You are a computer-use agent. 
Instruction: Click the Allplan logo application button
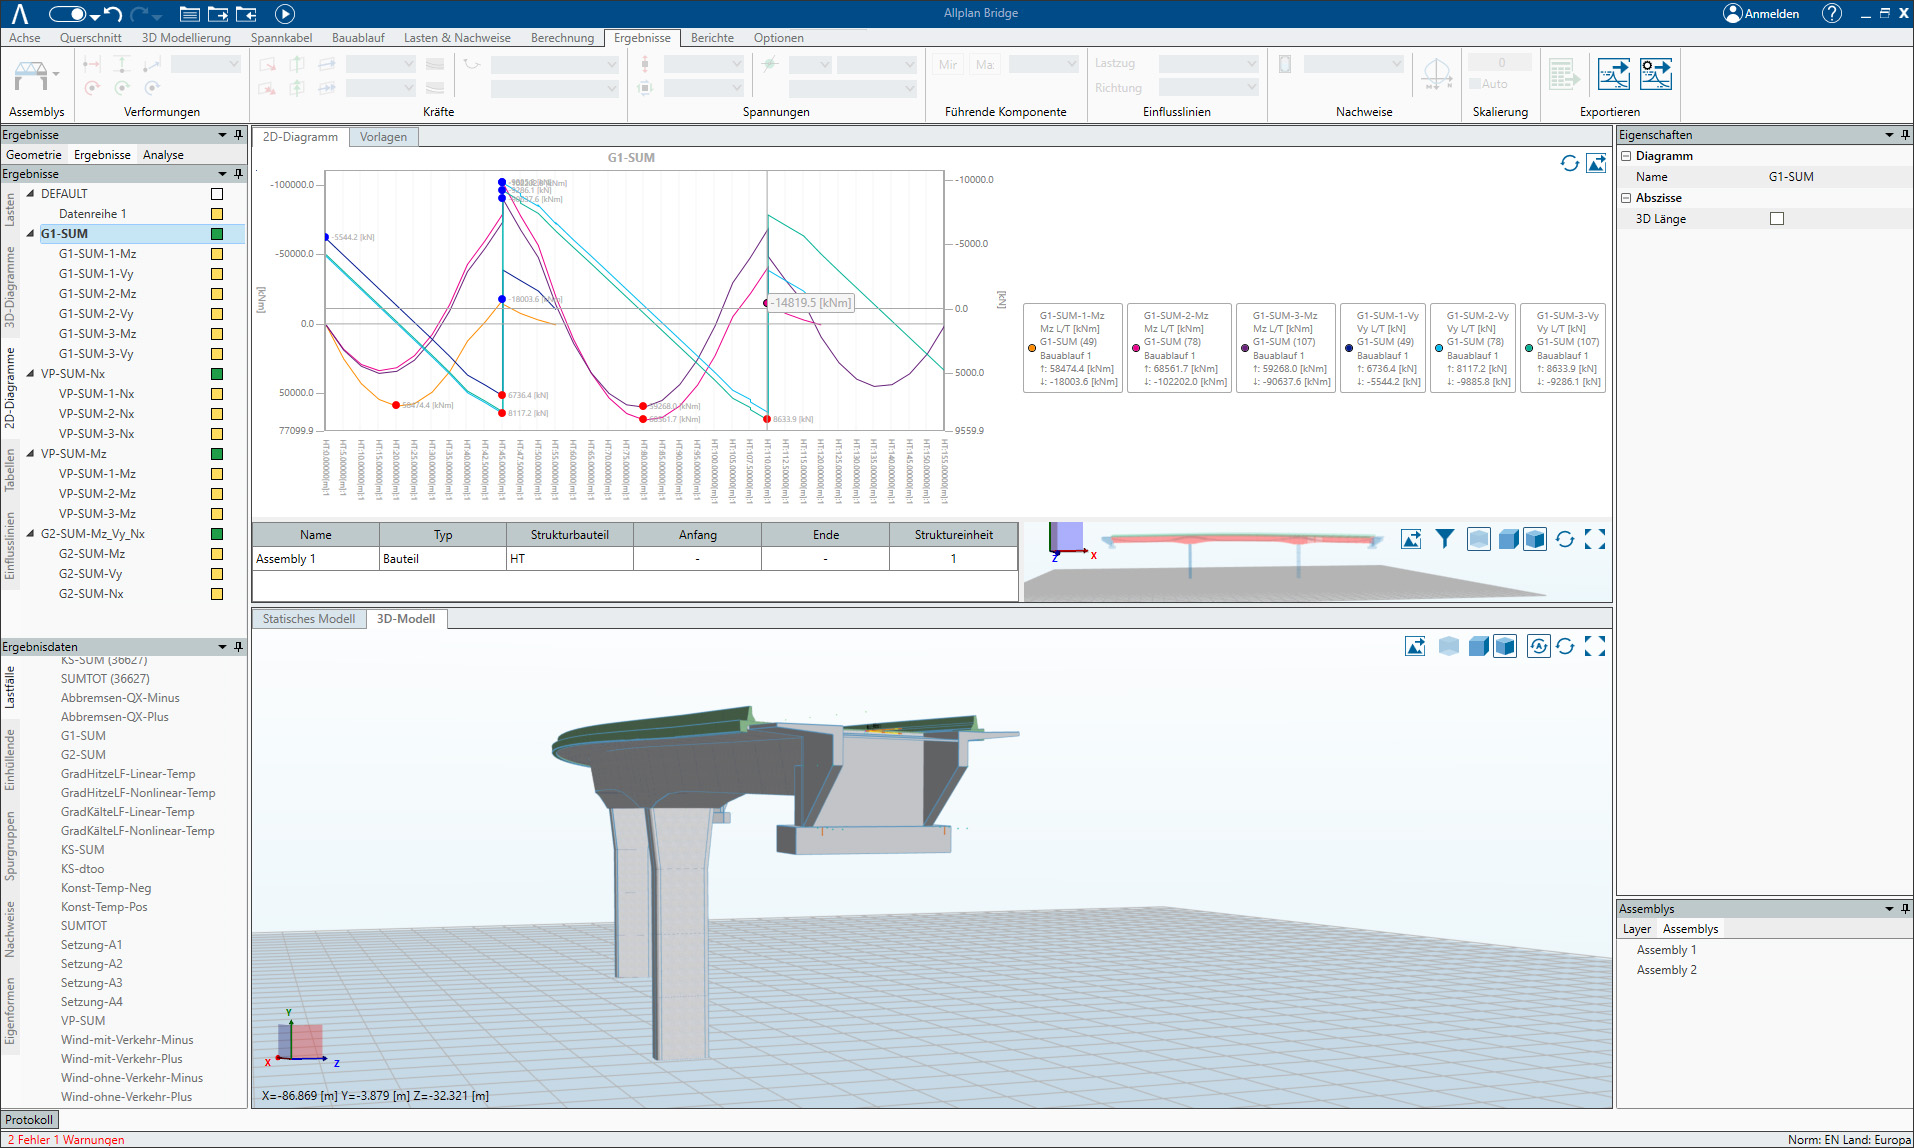20,13
